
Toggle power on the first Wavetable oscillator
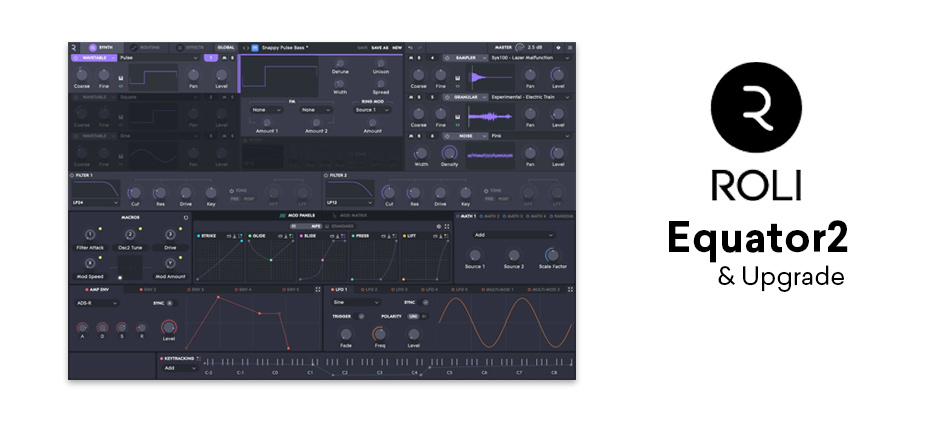click(76, 58)
